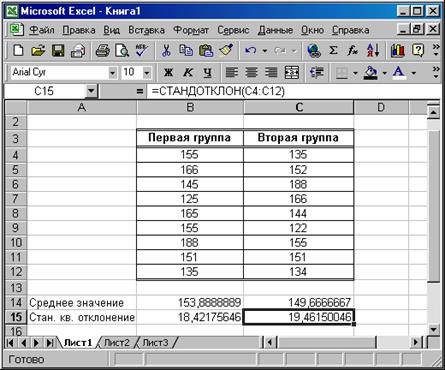Click the indent icon
The image size is (445, 370).
tap(316, 72)
